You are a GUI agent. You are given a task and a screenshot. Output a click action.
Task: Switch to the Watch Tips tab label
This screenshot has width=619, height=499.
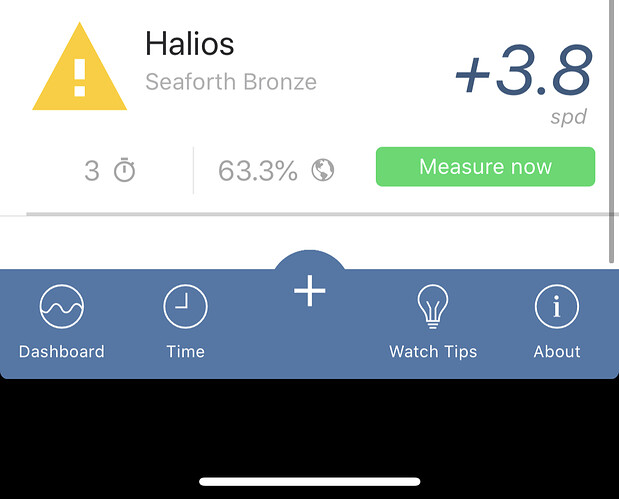tap(433, 352)
